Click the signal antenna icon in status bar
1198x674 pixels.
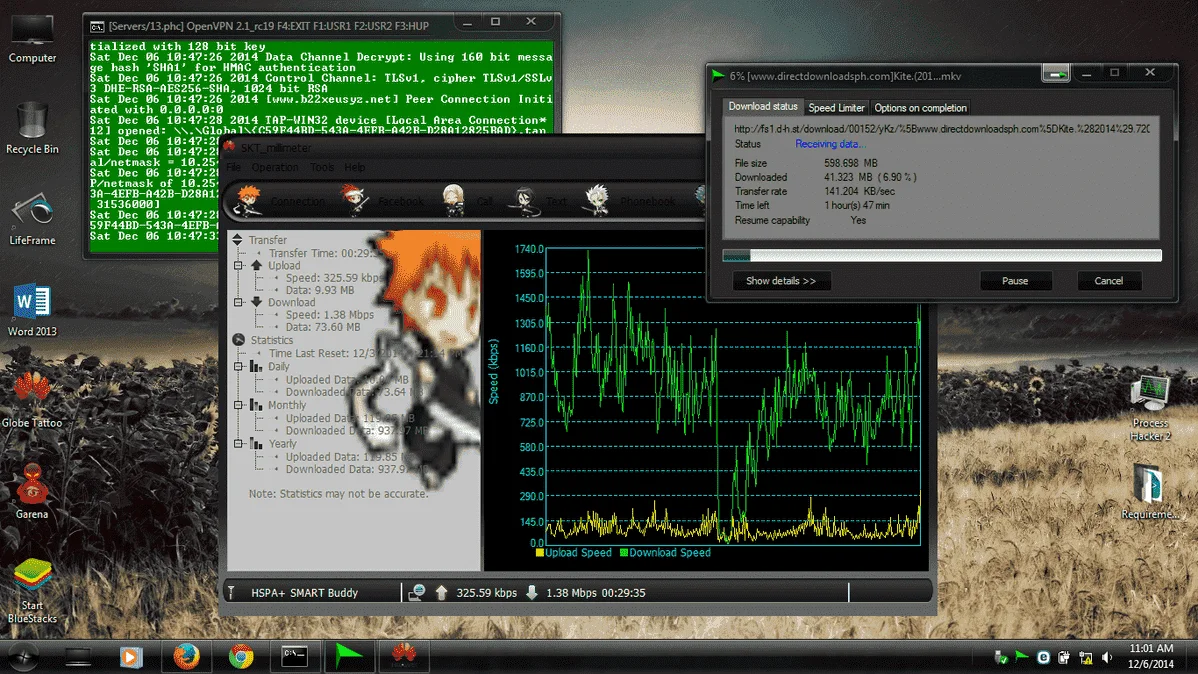click(232, 592)
